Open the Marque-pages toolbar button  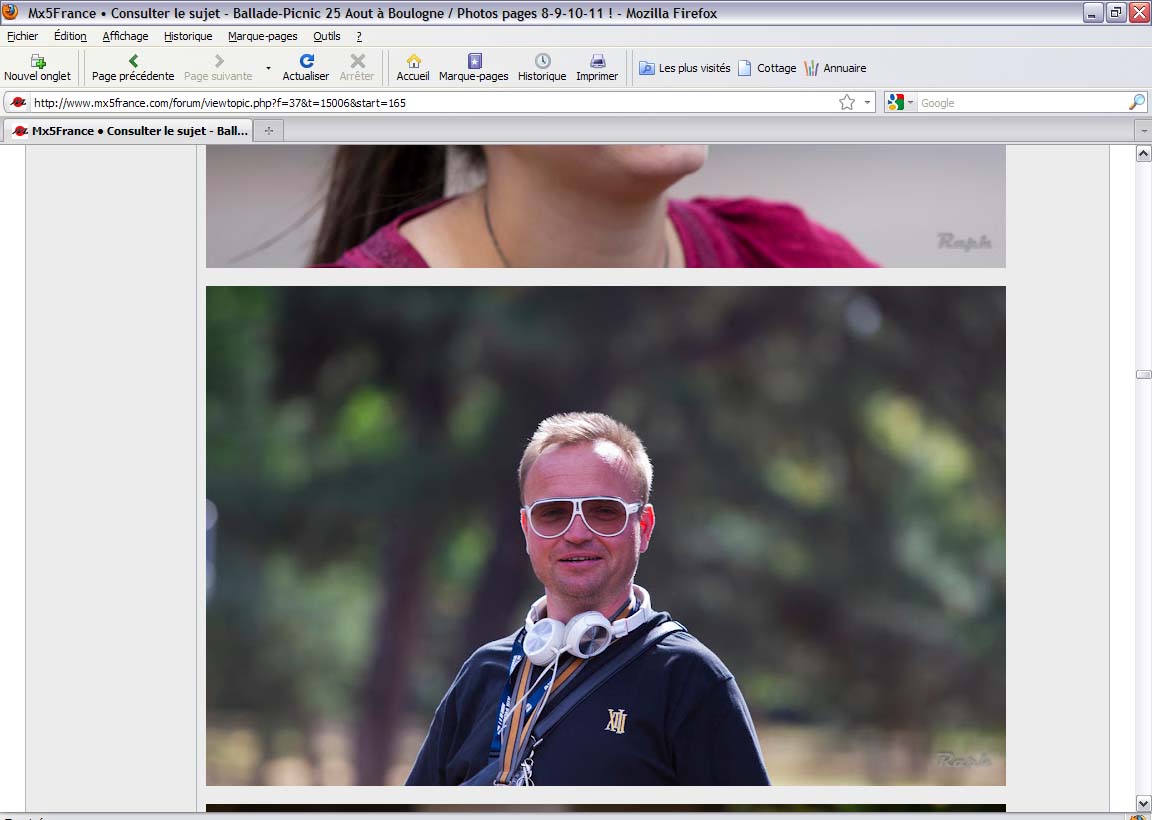coord(474,68)
